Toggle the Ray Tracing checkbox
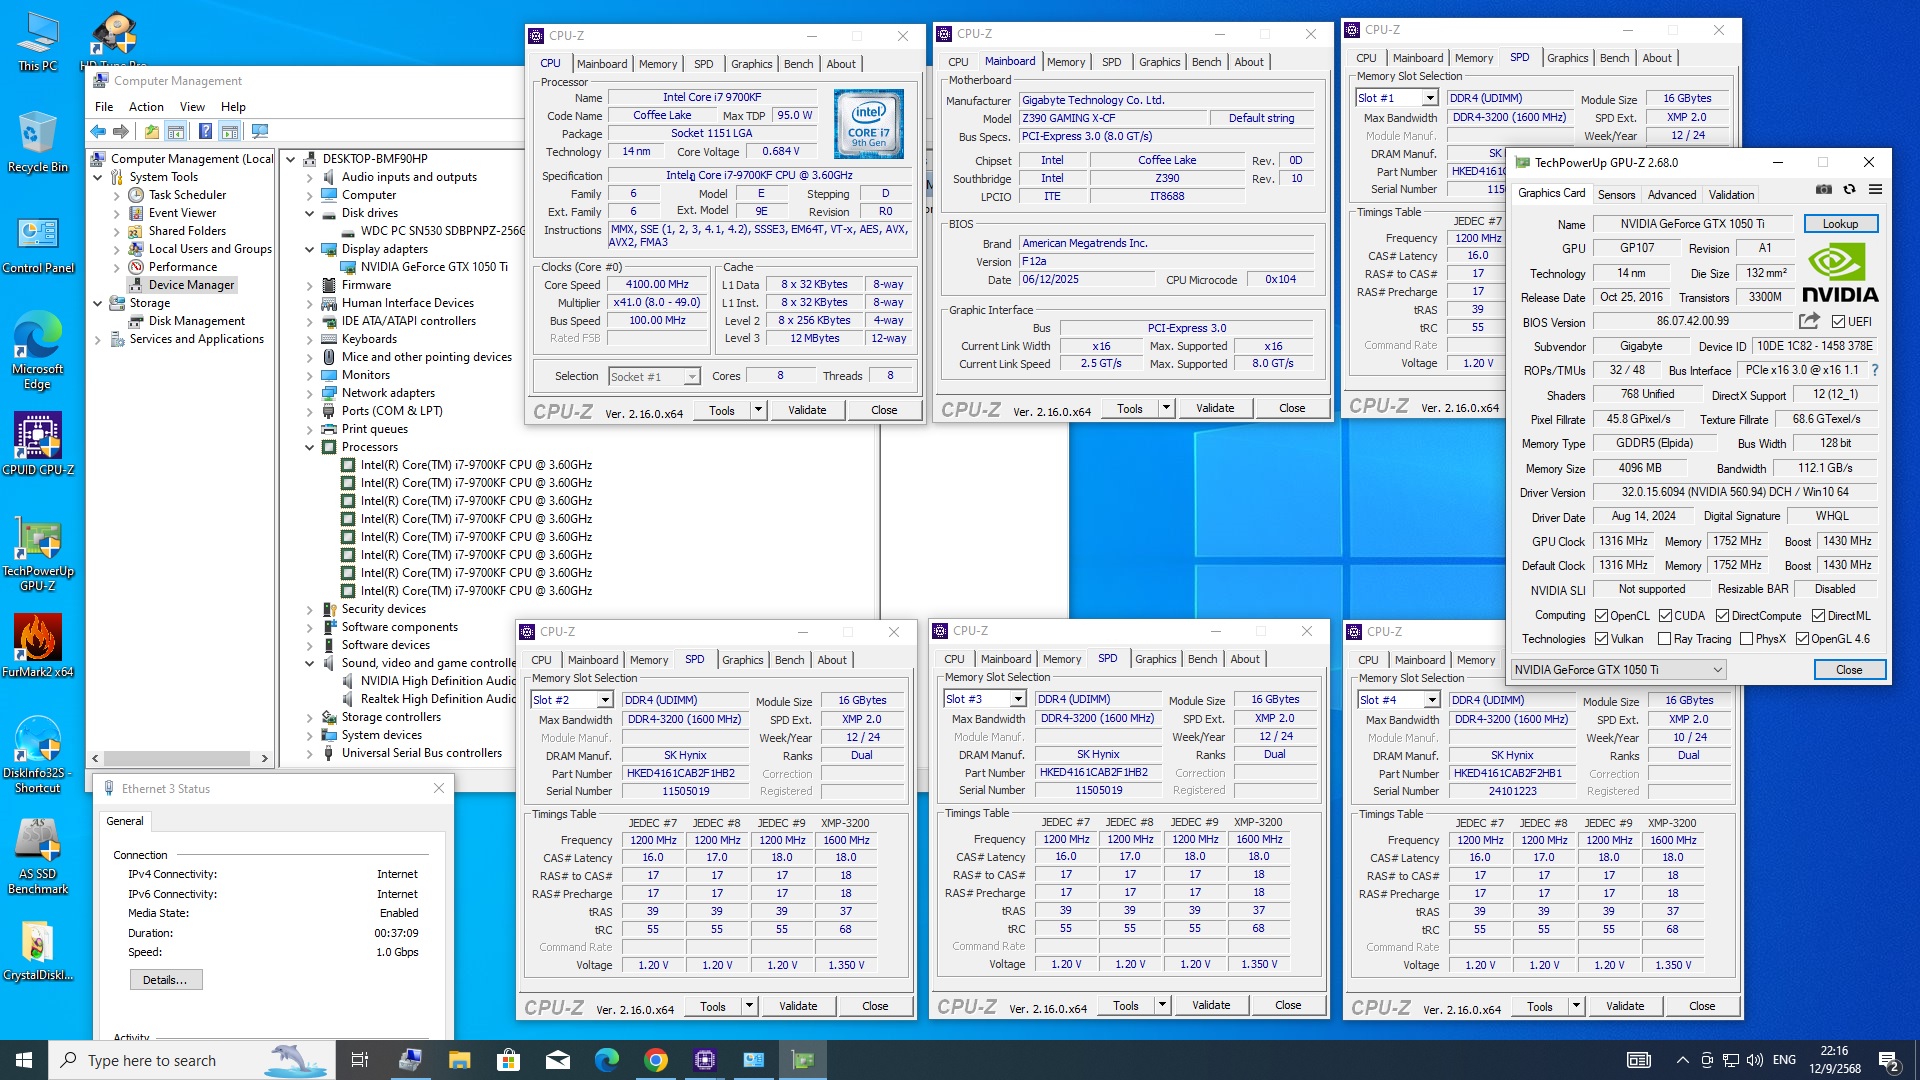The image size is (1920, 1080). tap(1664, 639)
